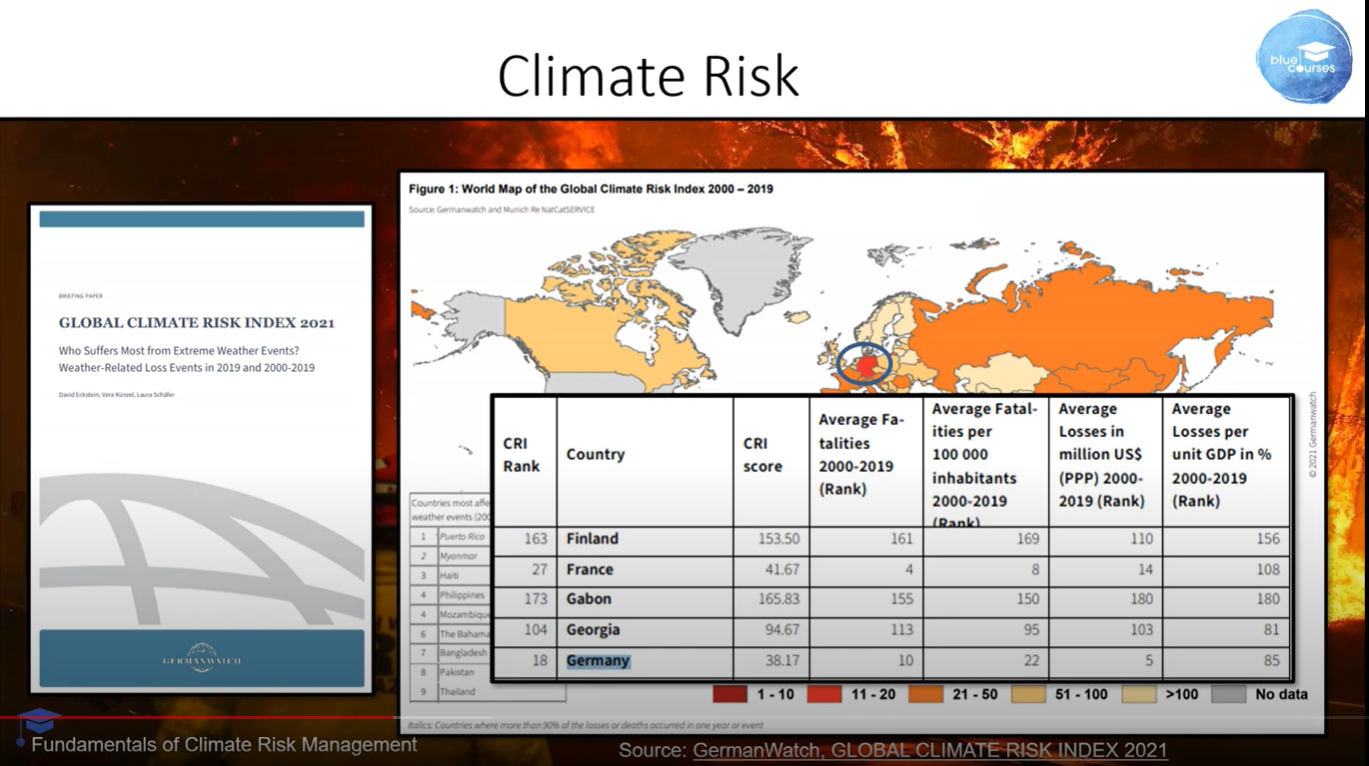Click the grey No data legend swatch
The height and width of the screenshot is (766, 1369).
1228,694
